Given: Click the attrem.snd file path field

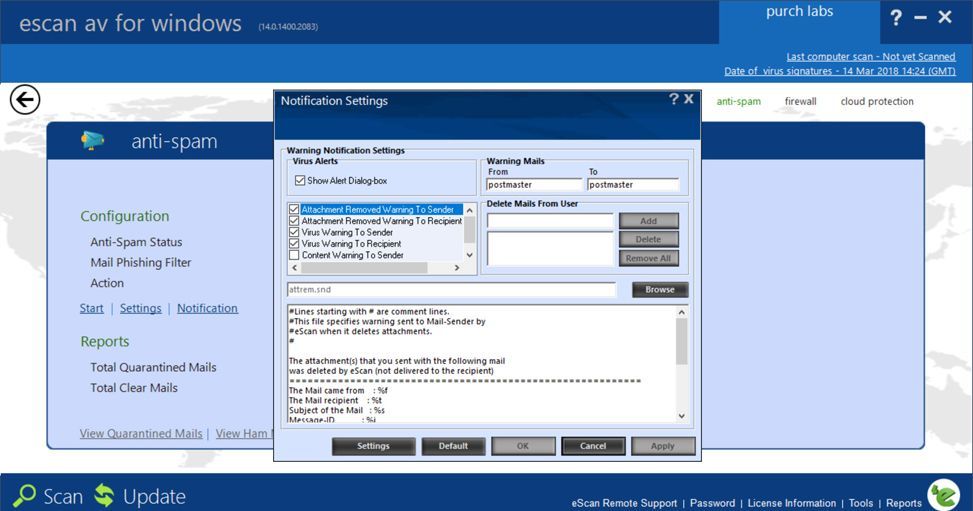Looking at the screenshot, I should coord(451,289).
